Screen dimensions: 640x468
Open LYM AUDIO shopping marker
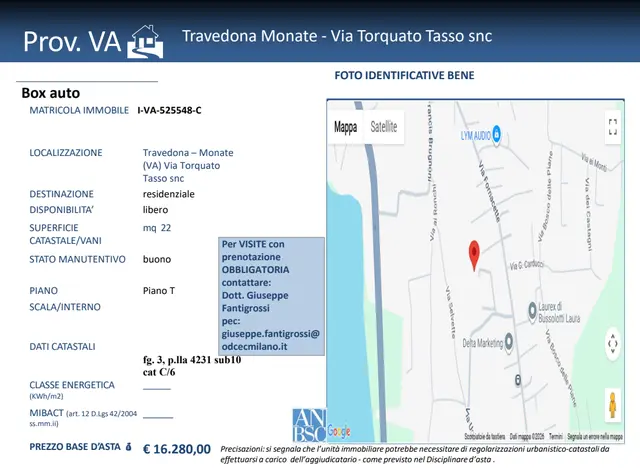point(497,134)
